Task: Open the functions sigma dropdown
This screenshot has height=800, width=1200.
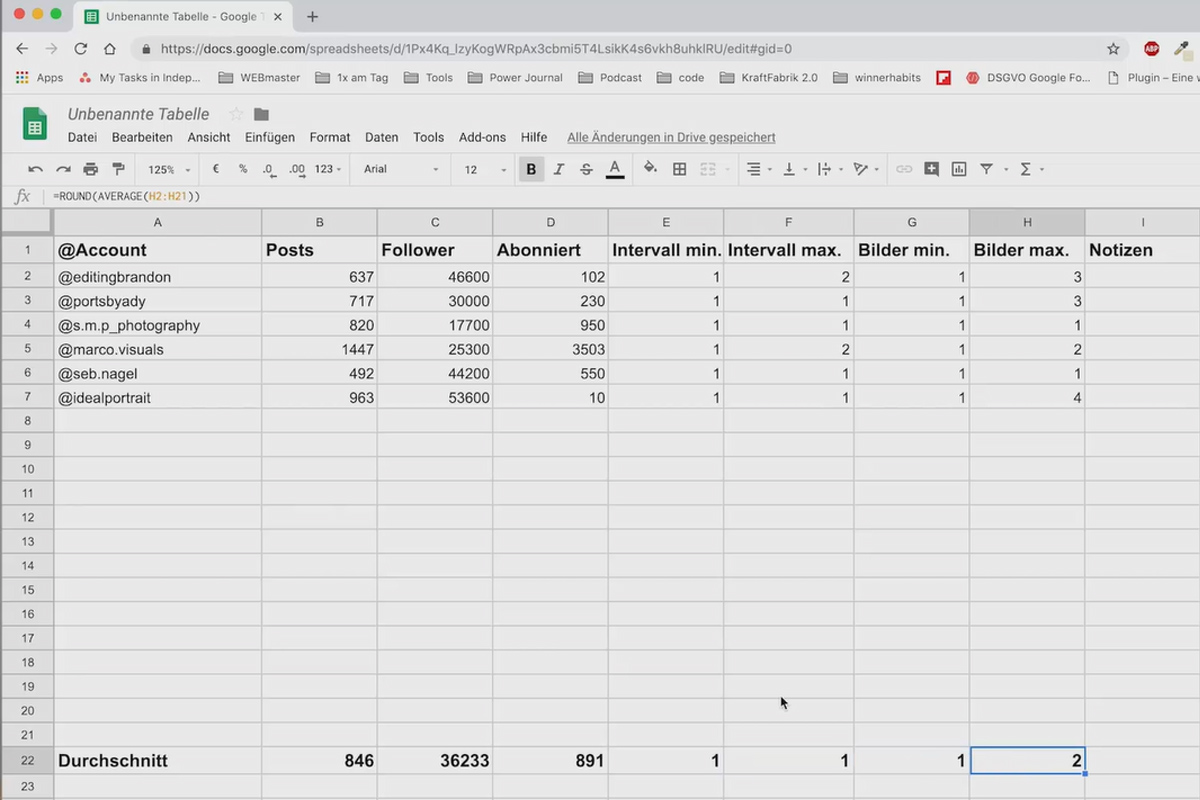Action: 1031,170
